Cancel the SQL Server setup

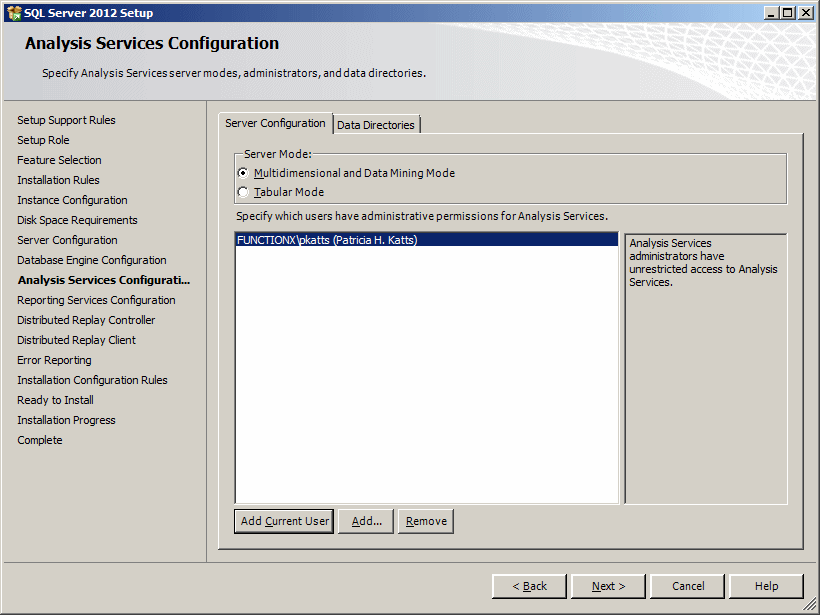(x=688, y=586)
